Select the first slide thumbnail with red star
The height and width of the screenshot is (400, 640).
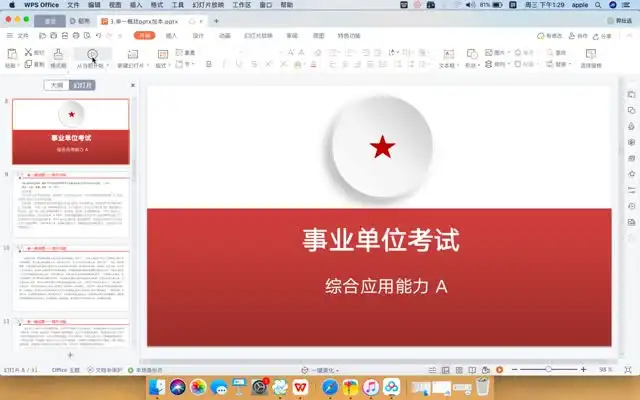pos(70,129)
